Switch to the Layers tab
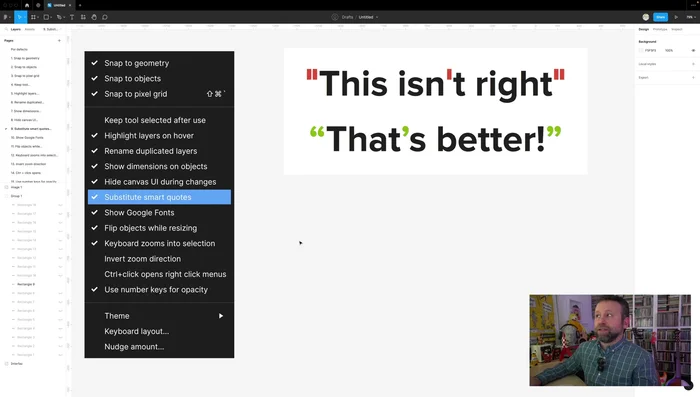The height and width of the screenshot is (397, 700). [x=16, y=29]
